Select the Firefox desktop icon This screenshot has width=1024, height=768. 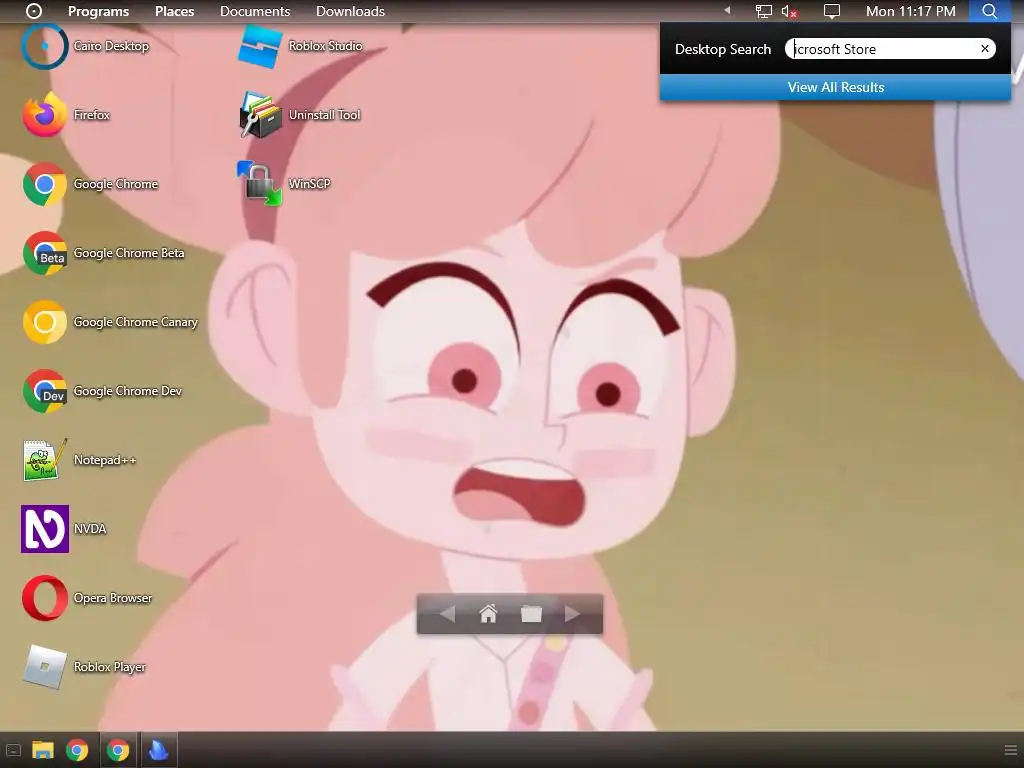(x=44, y=115)
